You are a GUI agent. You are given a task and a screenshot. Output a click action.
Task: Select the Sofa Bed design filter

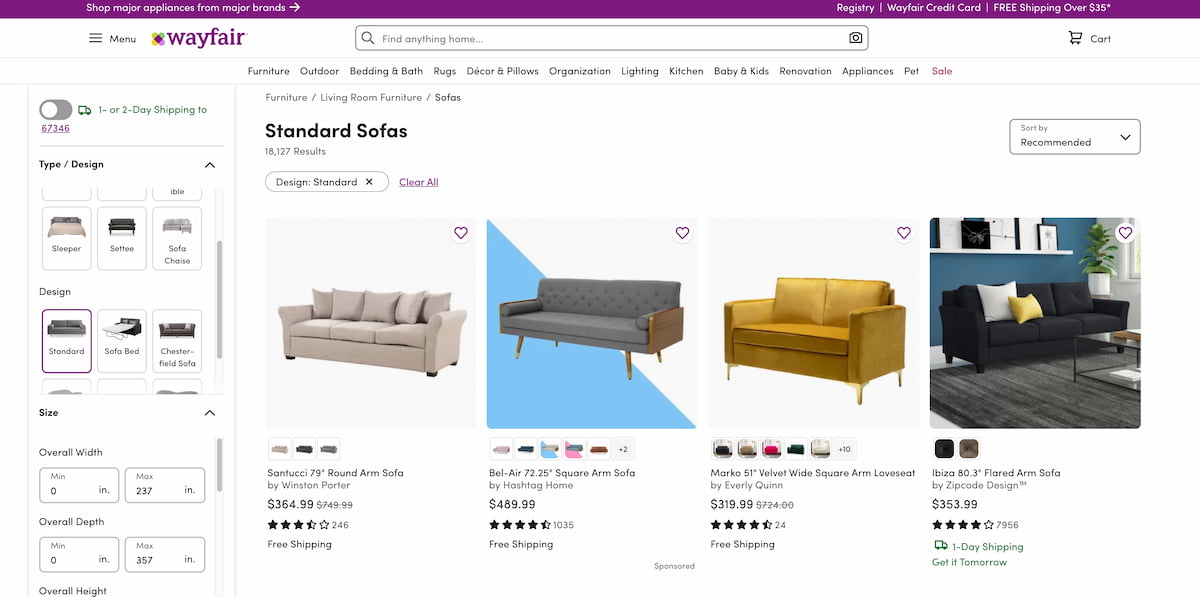pyautogui.click(x=121, y=340)
